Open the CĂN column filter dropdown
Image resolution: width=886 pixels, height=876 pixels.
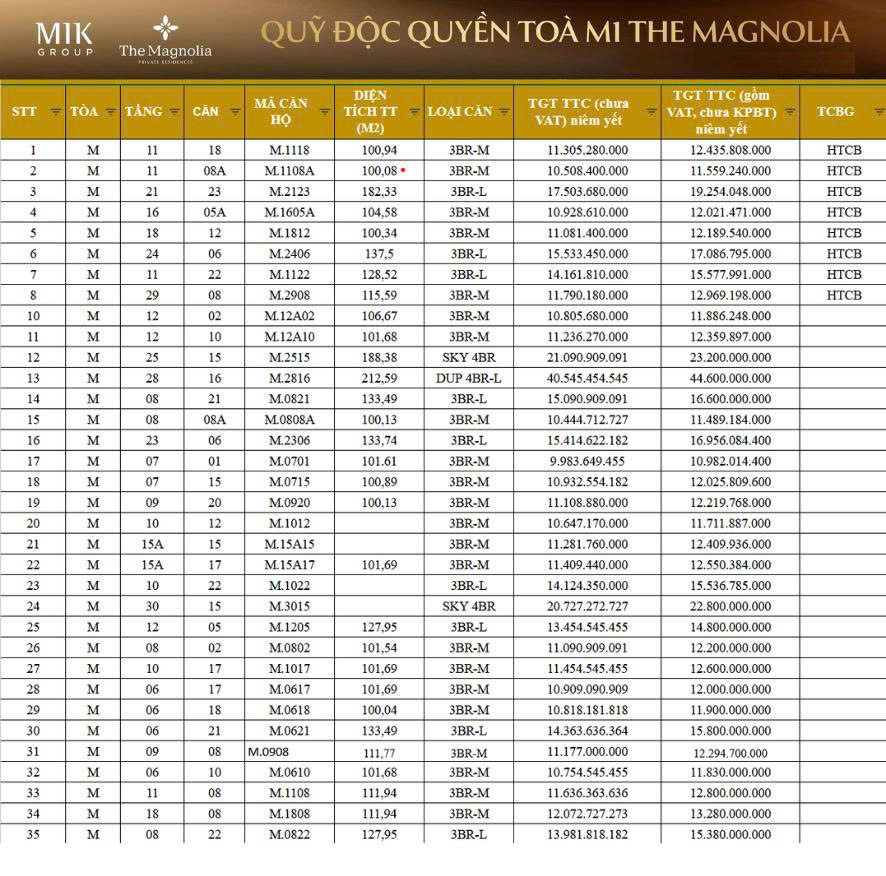pos(235,112)
